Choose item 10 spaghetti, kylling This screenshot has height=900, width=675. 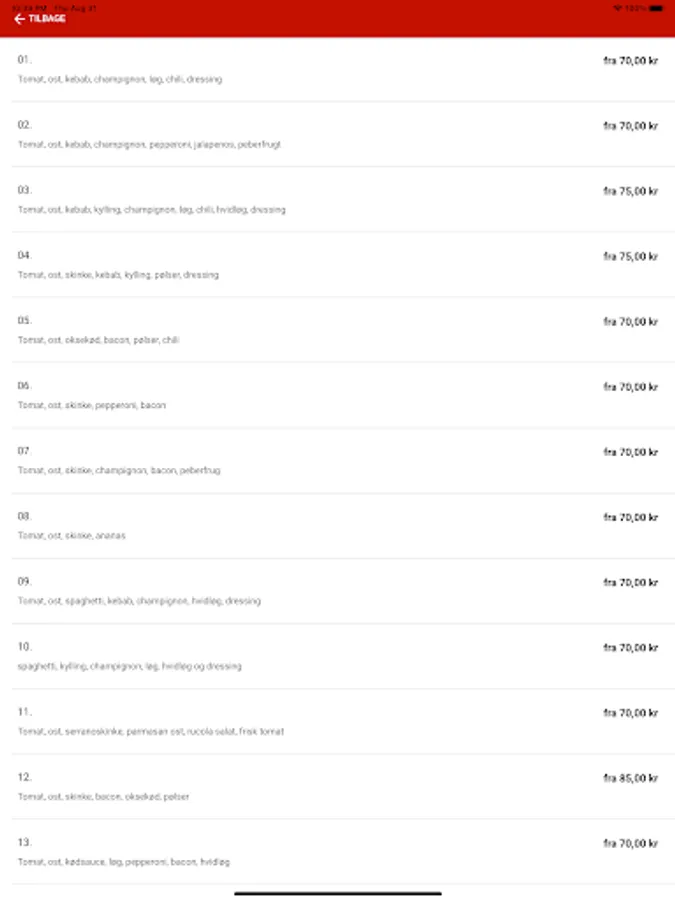337,656
